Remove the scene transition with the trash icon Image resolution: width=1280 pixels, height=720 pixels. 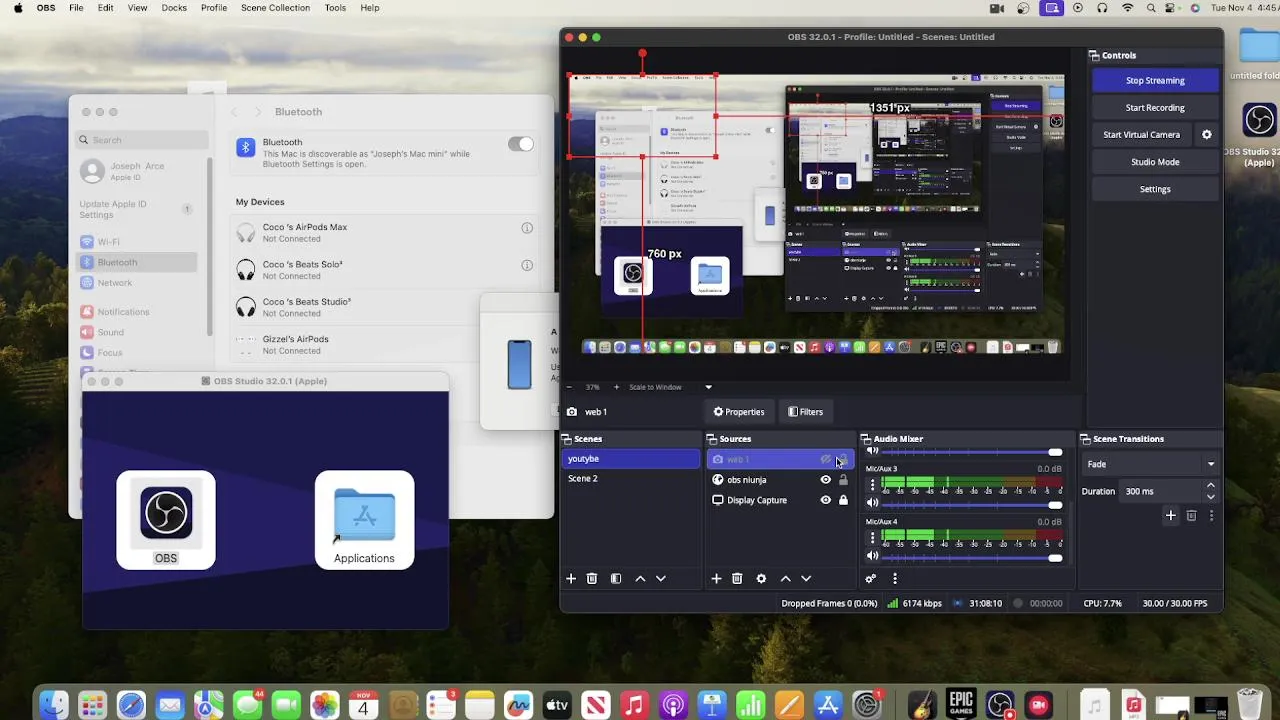click(1191, 515)
